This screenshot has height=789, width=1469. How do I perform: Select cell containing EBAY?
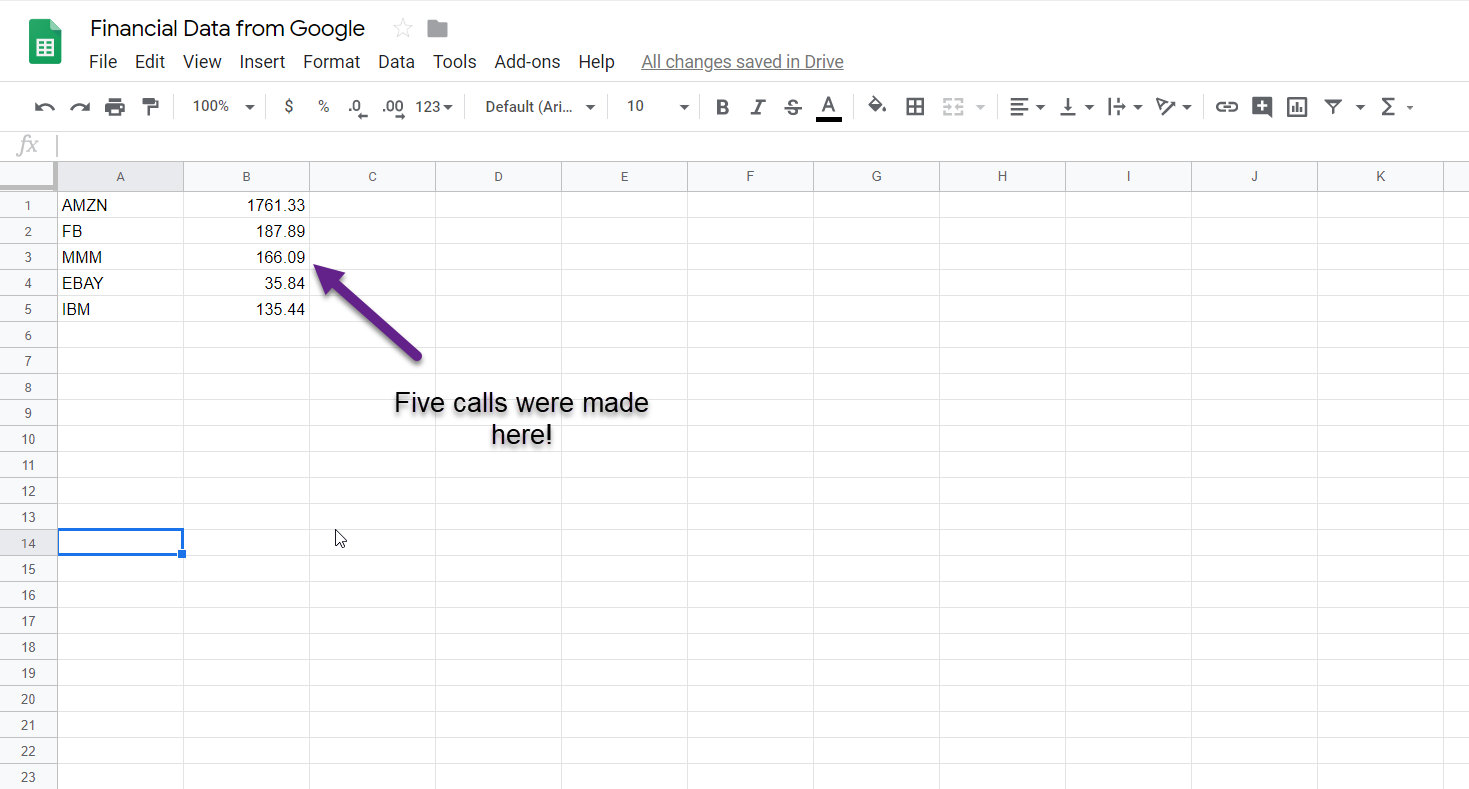pyautogui.click(x=121, y=283)
